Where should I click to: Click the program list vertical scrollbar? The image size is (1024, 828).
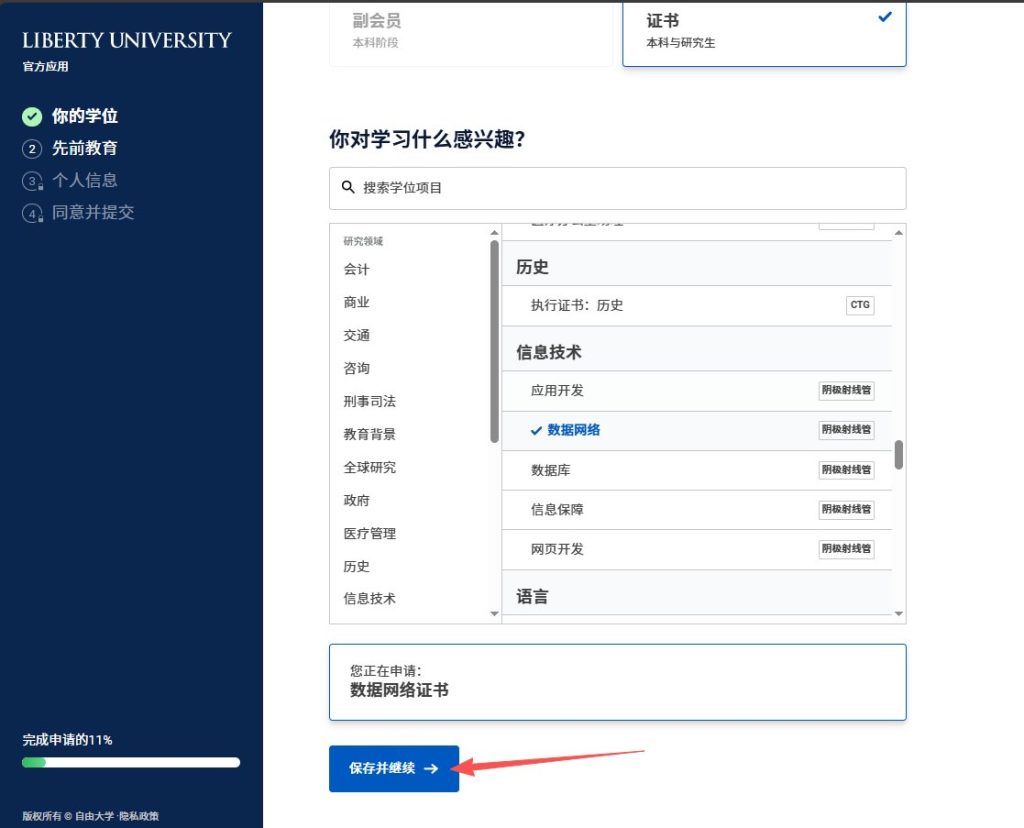pos(897,455)
